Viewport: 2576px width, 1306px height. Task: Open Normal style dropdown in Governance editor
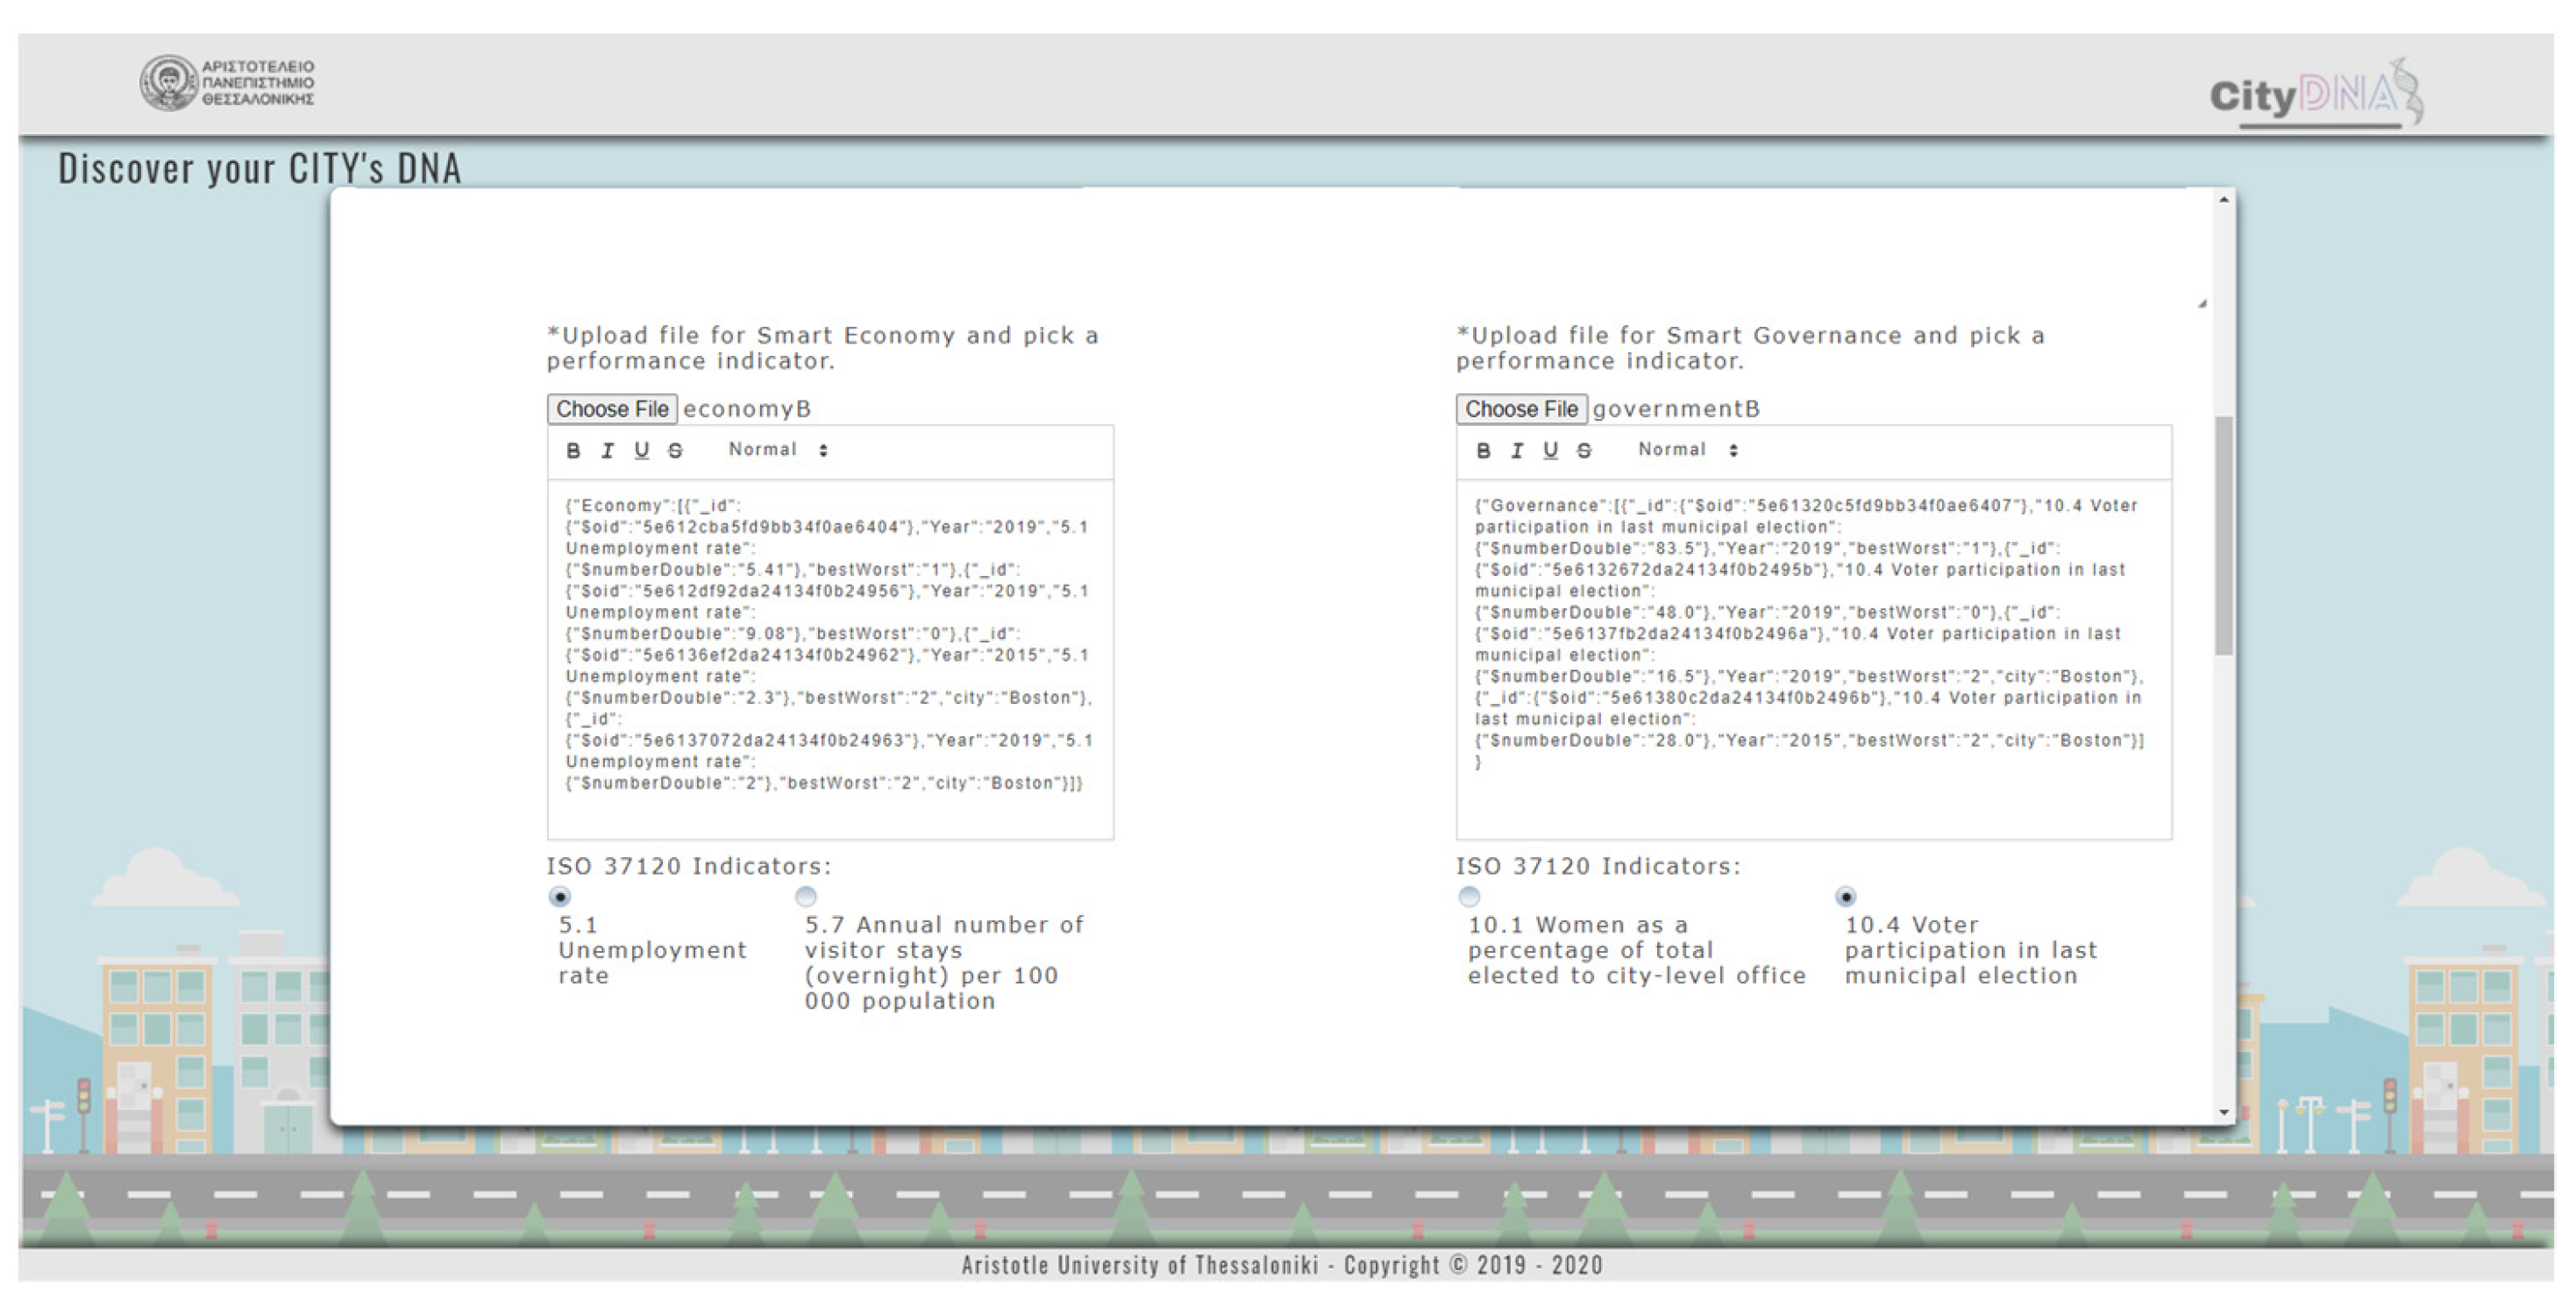[x=1688, y=450]
